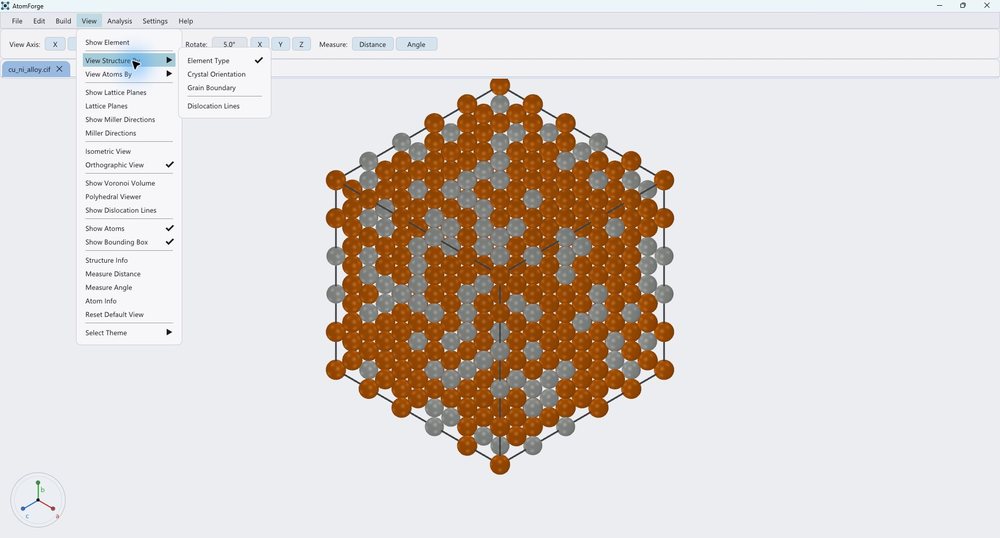This screenshot has height=538, width=1000.
Task: Click the top orange copper atom
Action: (x=500, y=85)
